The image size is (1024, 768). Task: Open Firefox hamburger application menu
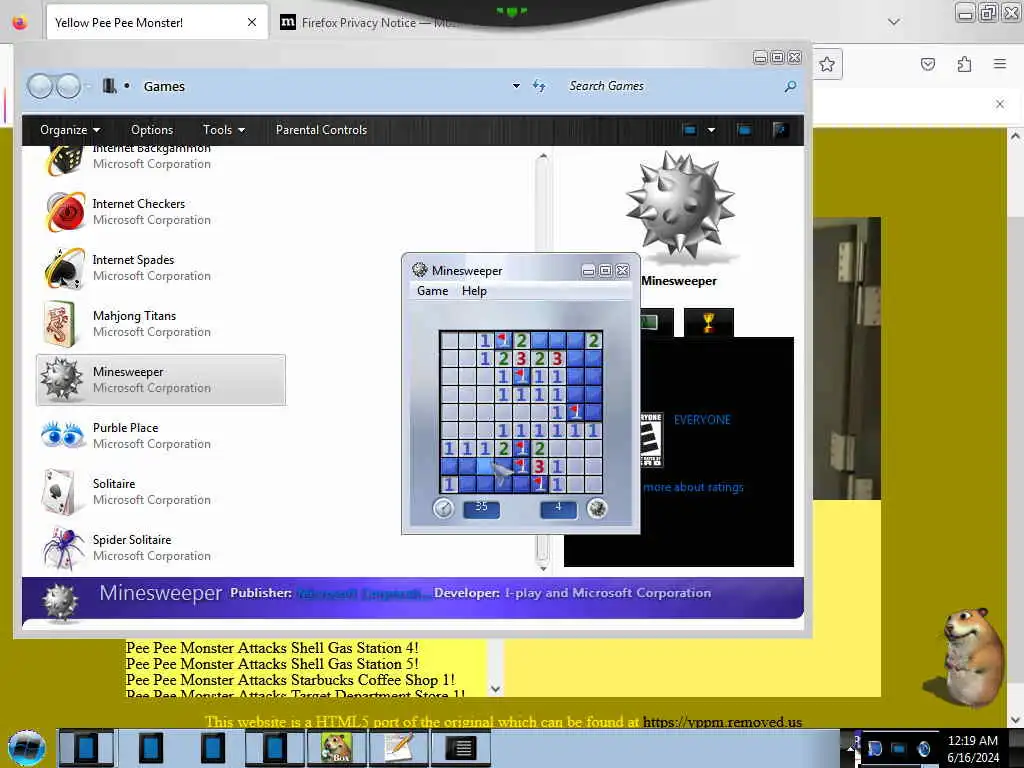[x=1000, y=64]
